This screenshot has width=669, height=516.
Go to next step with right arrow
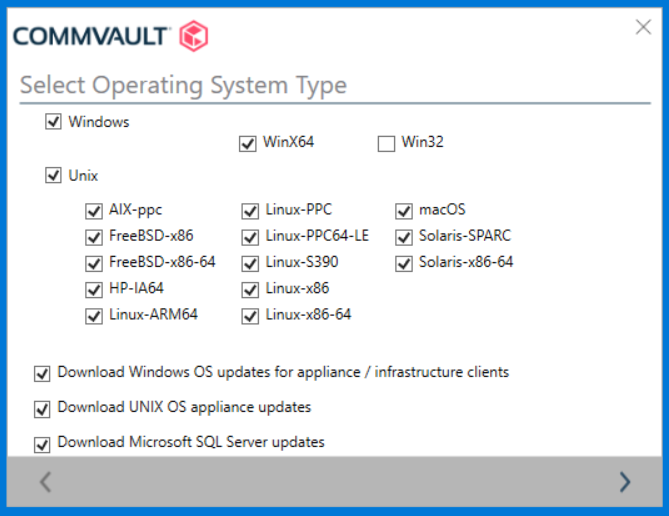coord(625,482)
